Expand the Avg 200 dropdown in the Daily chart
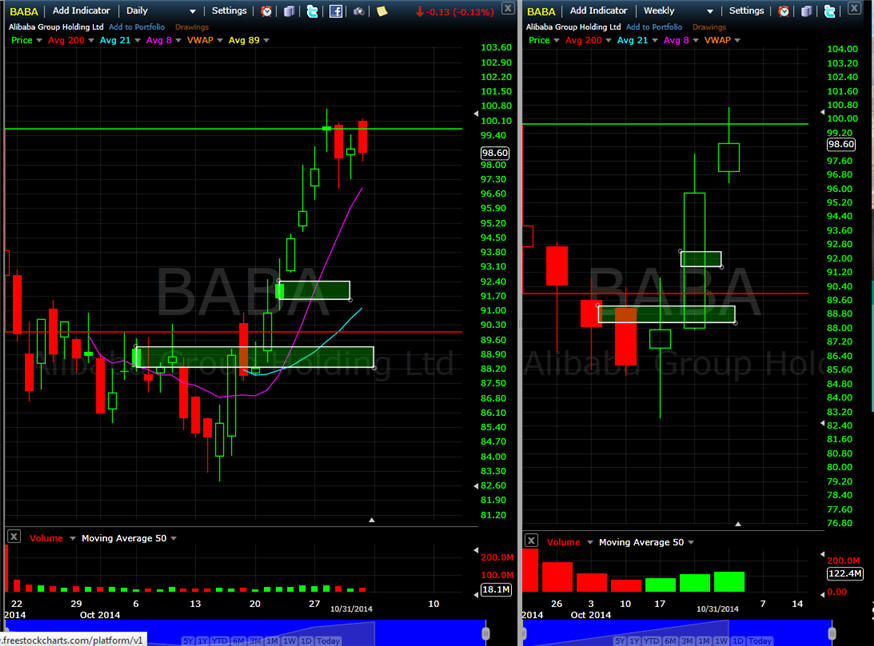 pos(91,40)
